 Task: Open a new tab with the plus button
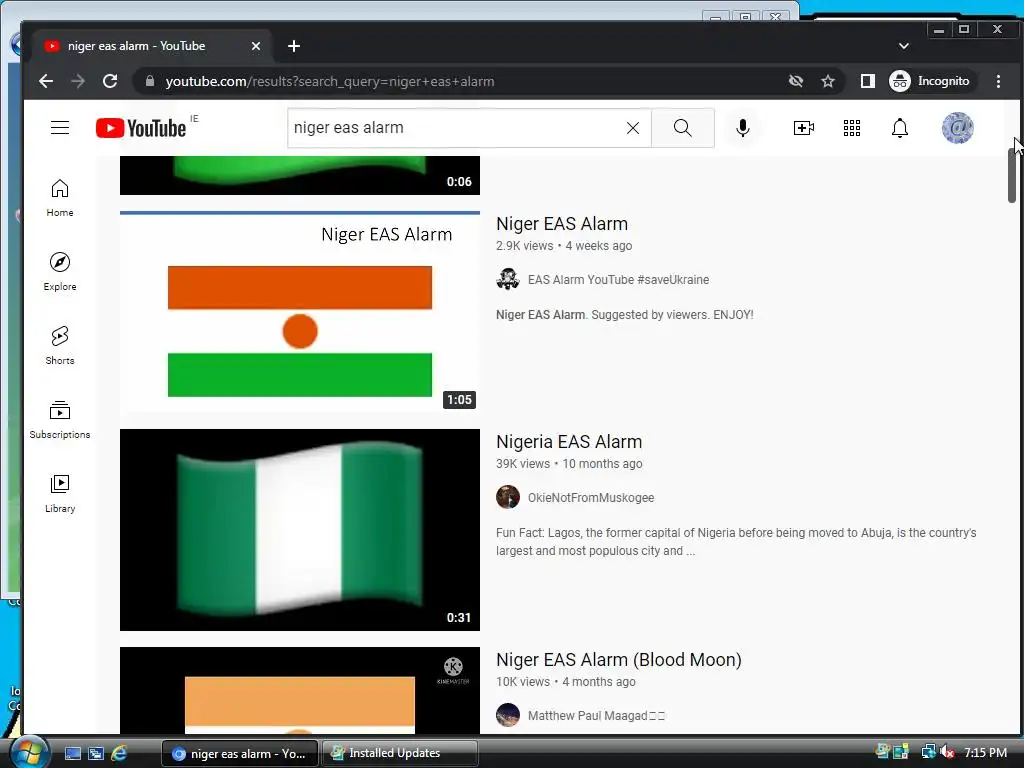(x=294, y=46)
